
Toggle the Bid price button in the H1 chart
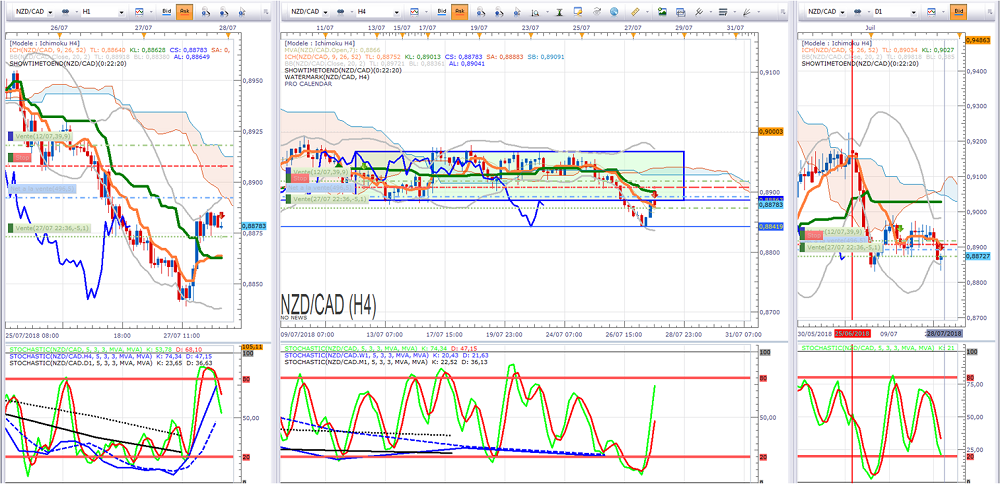tap(166, 11)
